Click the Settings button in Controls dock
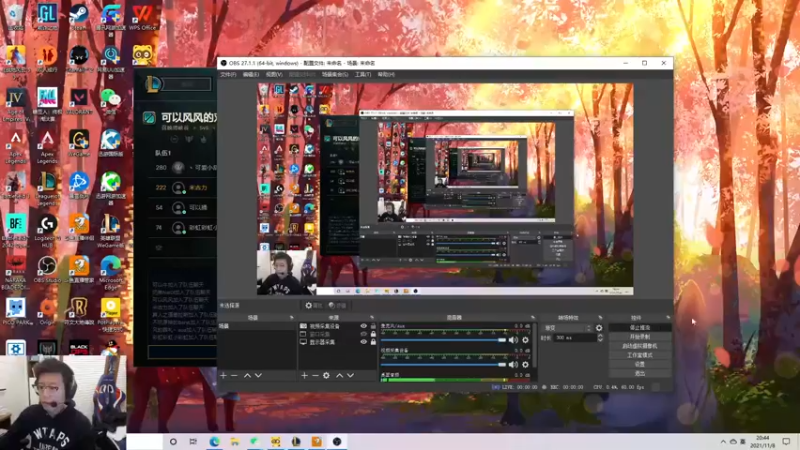This screenshot has width=800, height=450. pyautogui.click(x=640, y=364)
